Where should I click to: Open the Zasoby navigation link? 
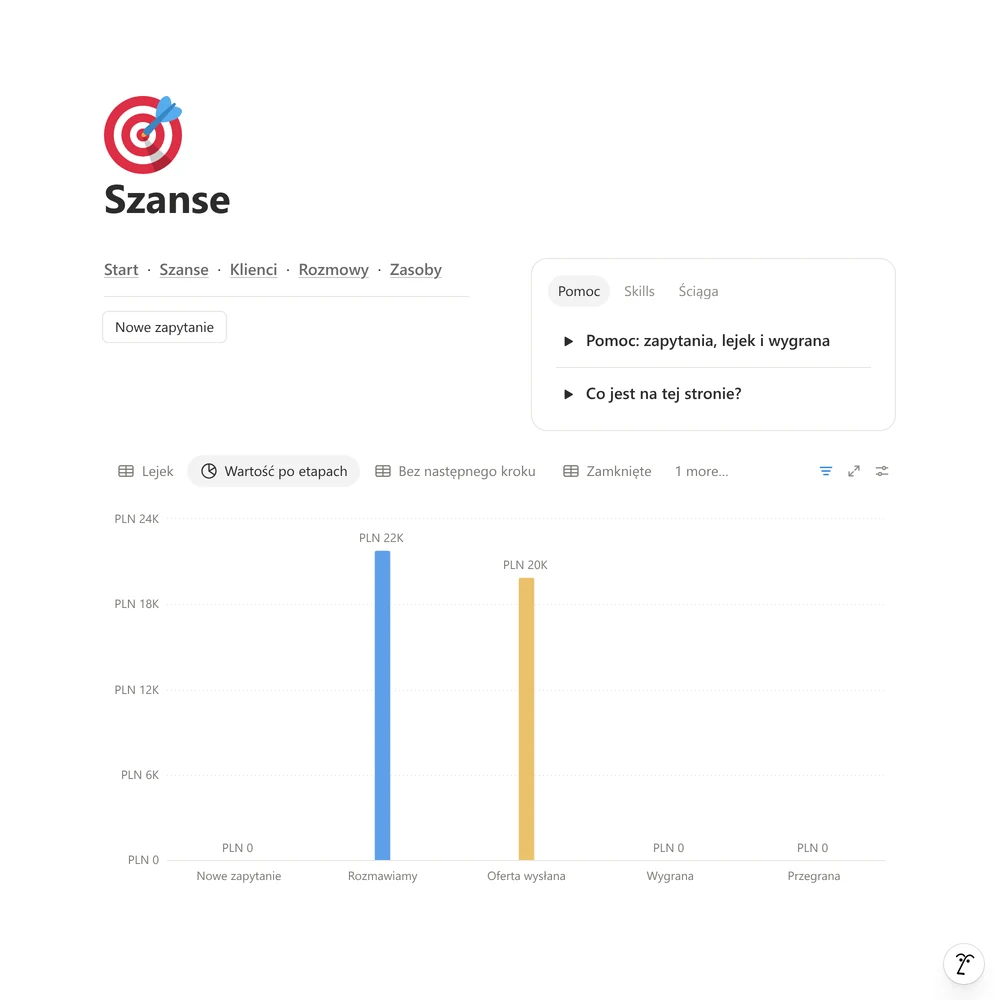point(416,270)
